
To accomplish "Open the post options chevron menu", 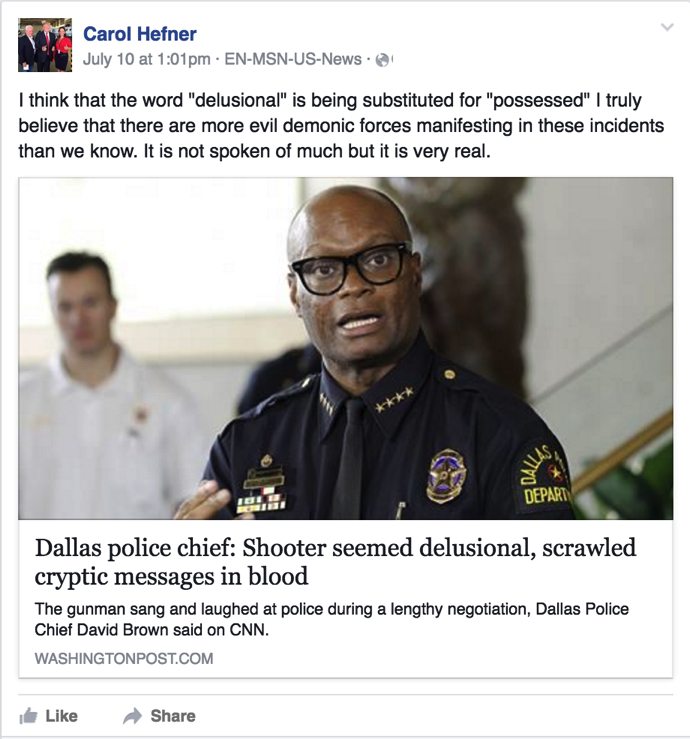I will pyautogui.click(x=667, y=27).
